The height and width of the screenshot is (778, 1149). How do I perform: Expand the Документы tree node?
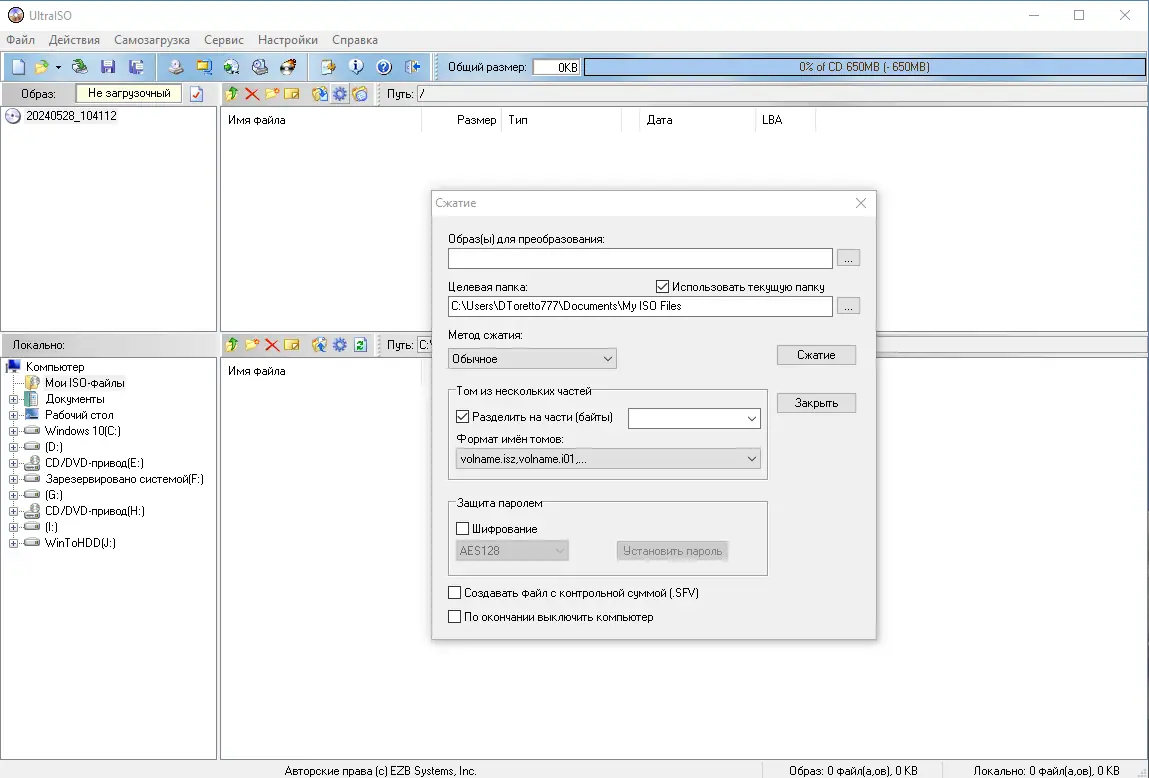pos(13,399)
